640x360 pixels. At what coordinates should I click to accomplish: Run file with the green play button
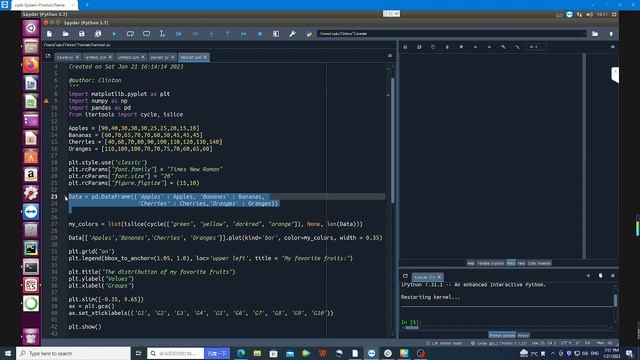tap(114, 34)
